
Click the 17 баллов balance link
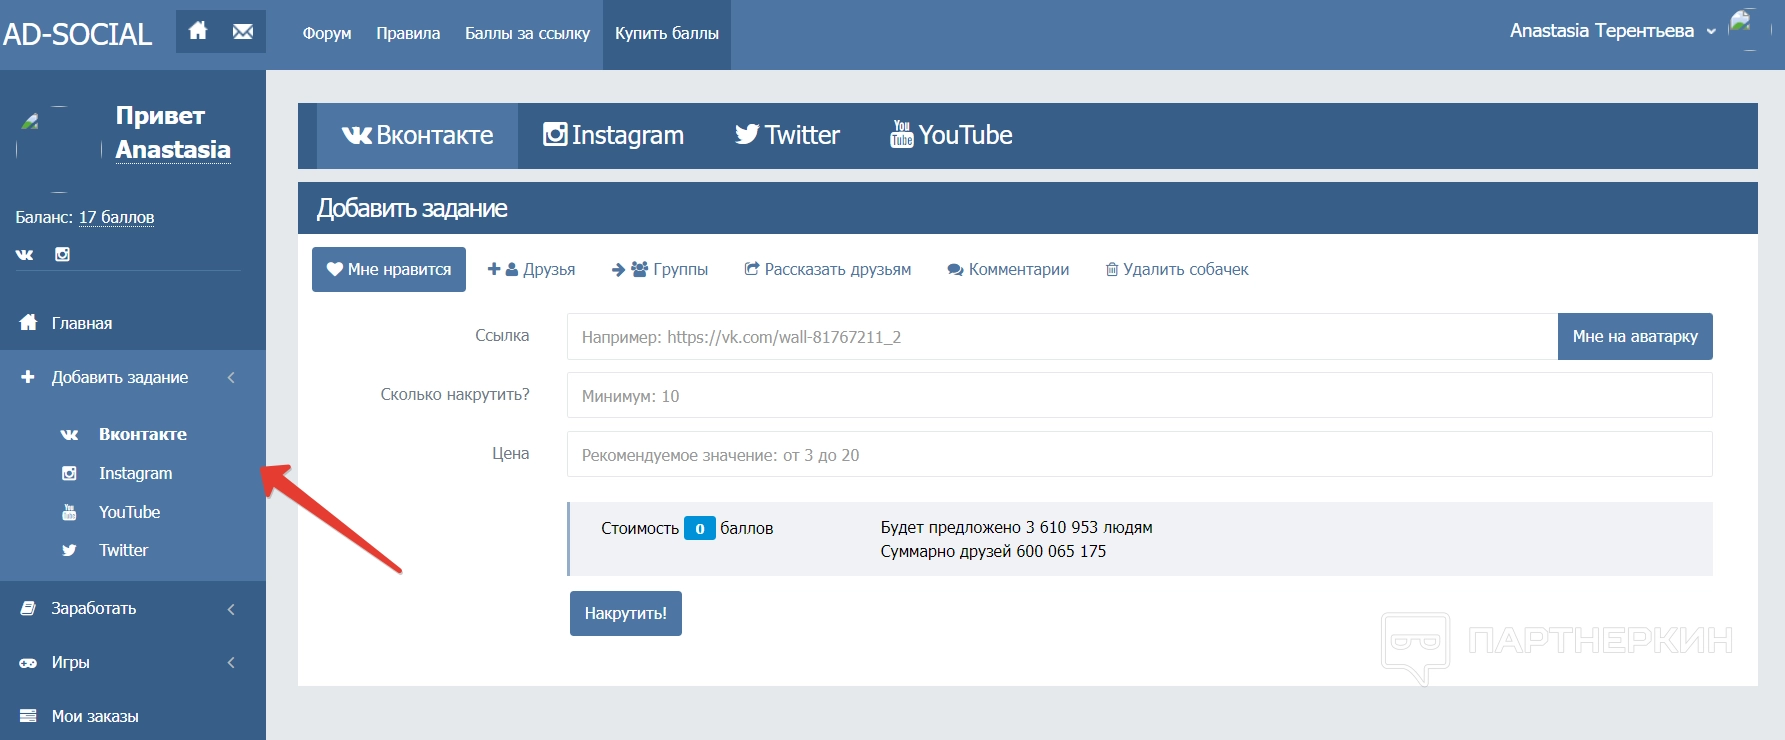click(117, 217)
